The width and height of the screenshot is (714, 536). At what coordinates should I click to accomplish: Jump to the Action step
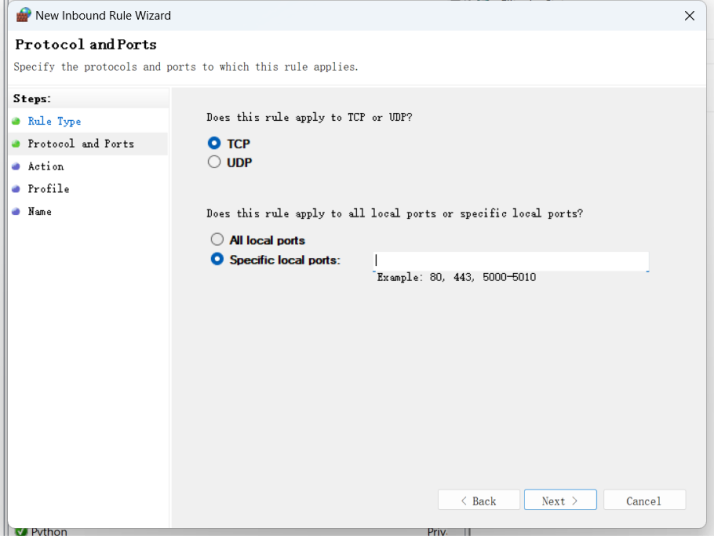(45, 167)
